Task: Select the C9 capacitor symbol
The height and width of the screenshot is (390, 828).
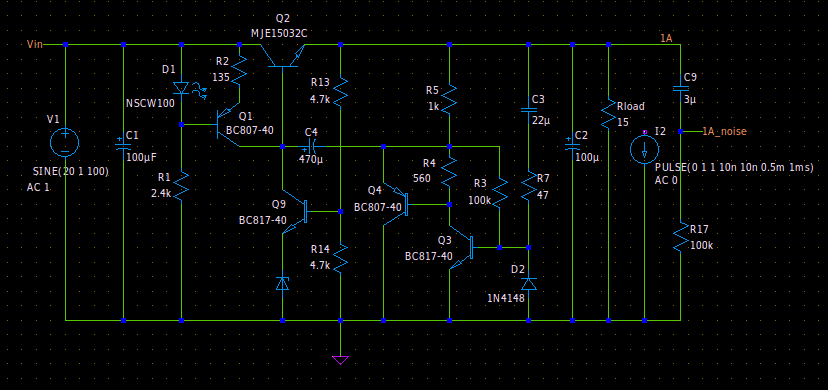Action: click(x=680, y=88)
